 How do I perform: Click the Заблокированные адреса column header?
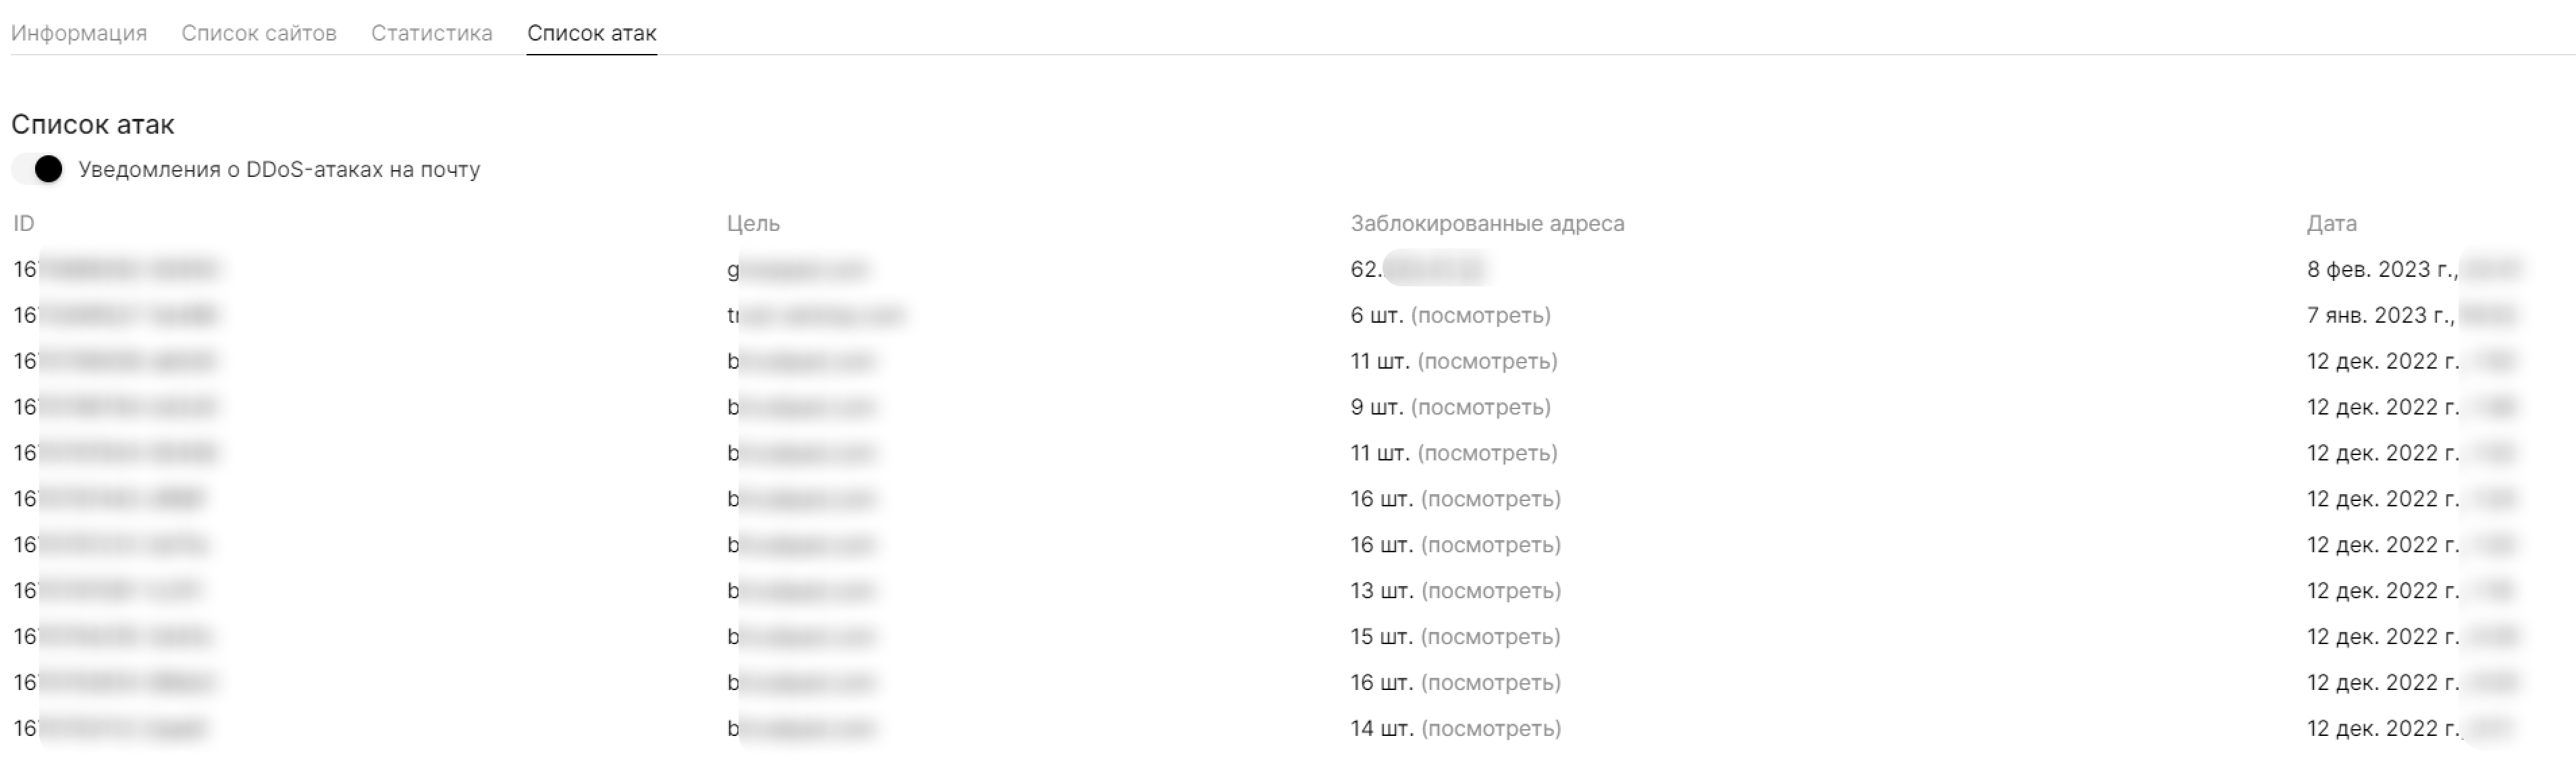1487,224
